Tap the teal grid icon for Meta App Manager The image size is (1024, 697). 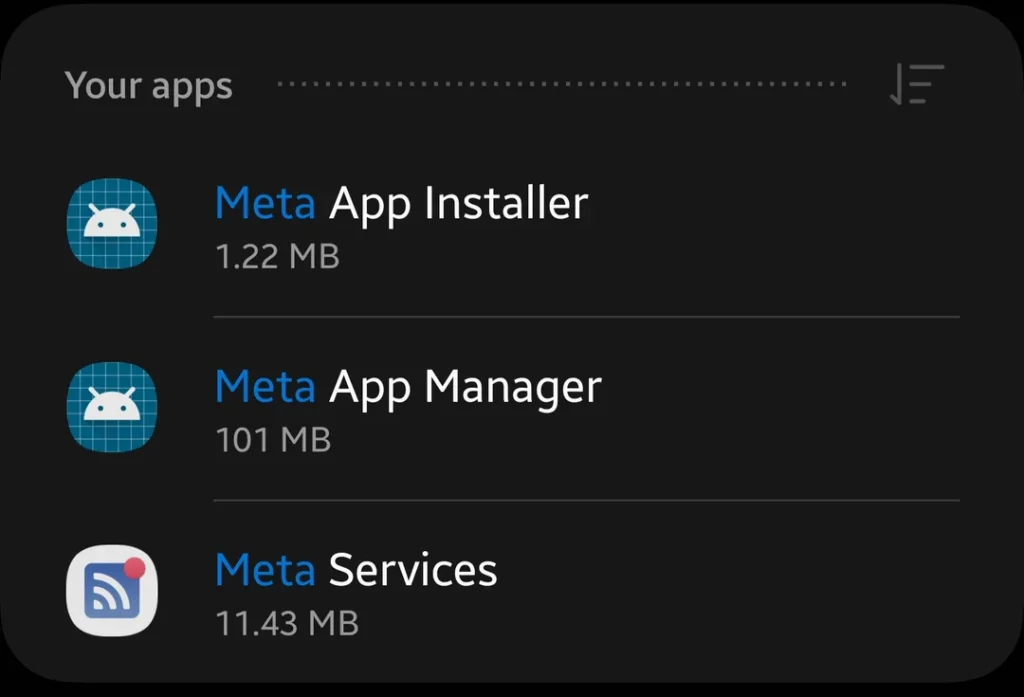click(112, 407)
